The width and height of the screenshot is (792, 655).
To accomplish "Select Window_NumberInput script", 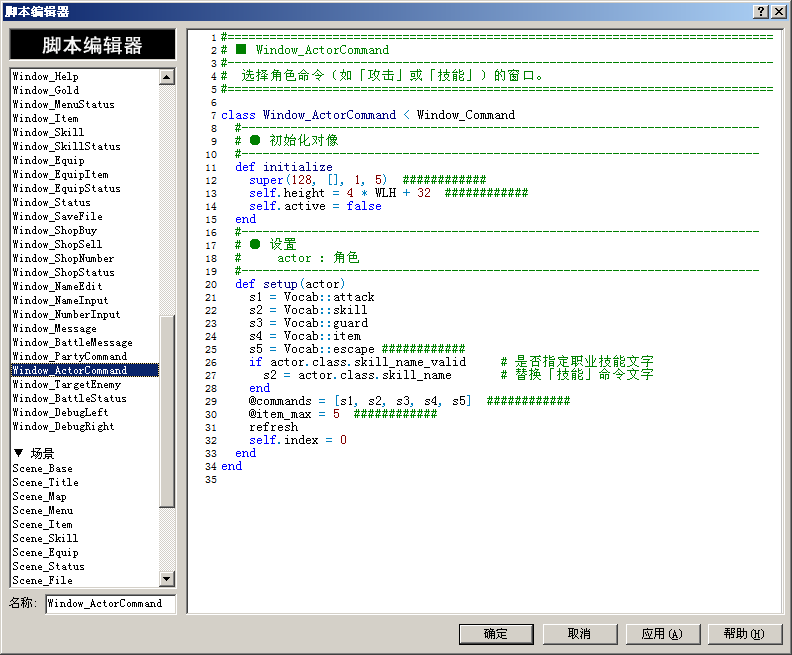I will pyautogui.click(x=85, y=315).
